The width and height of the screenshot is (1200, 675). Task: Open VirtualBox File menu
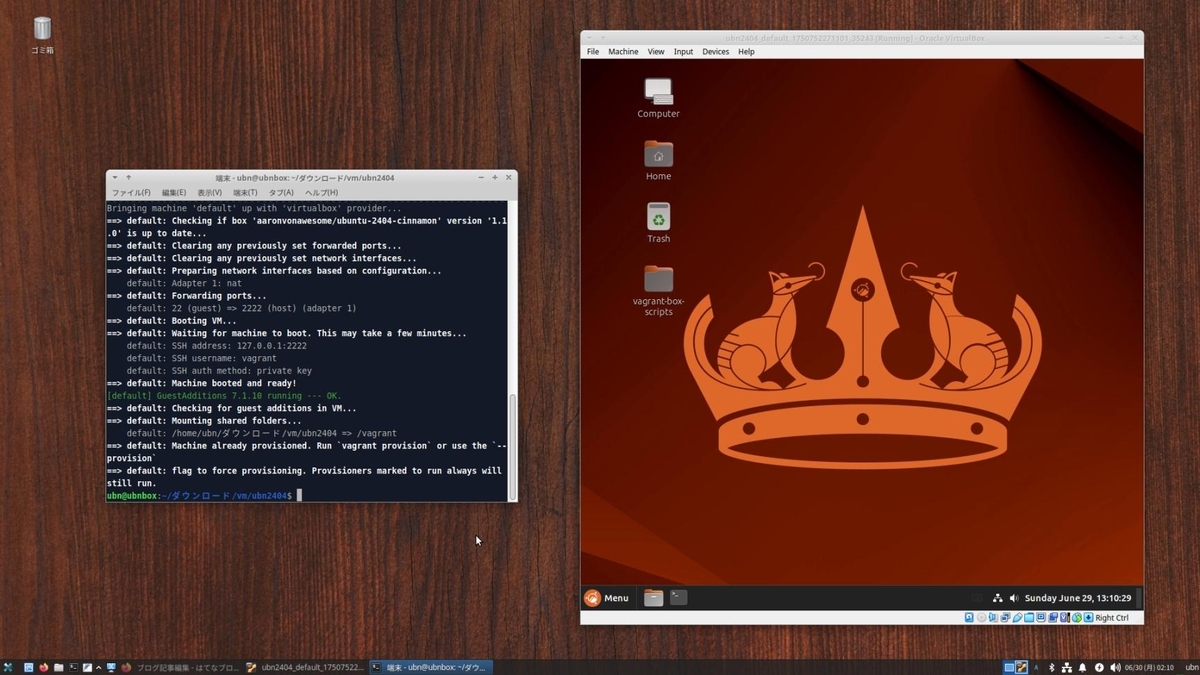[x=593, y=52]
